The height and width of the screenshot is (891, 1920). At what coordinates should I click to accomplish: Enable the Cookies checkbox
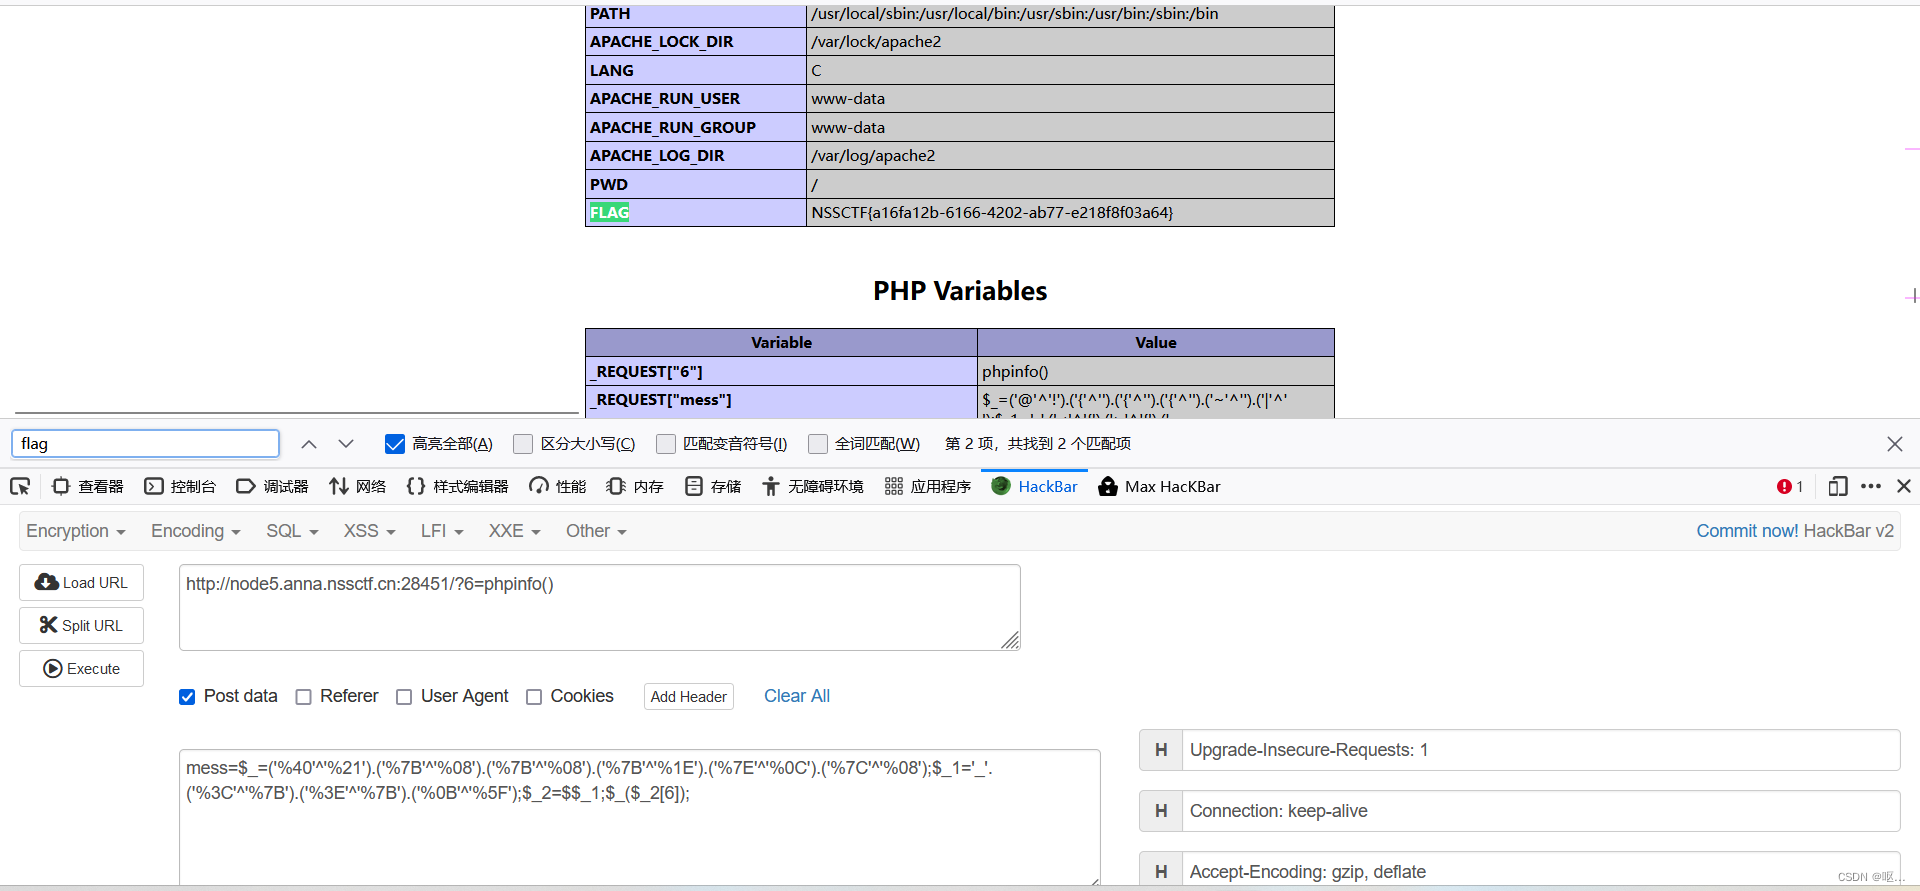pyautogui.click(x=534, y=697)
